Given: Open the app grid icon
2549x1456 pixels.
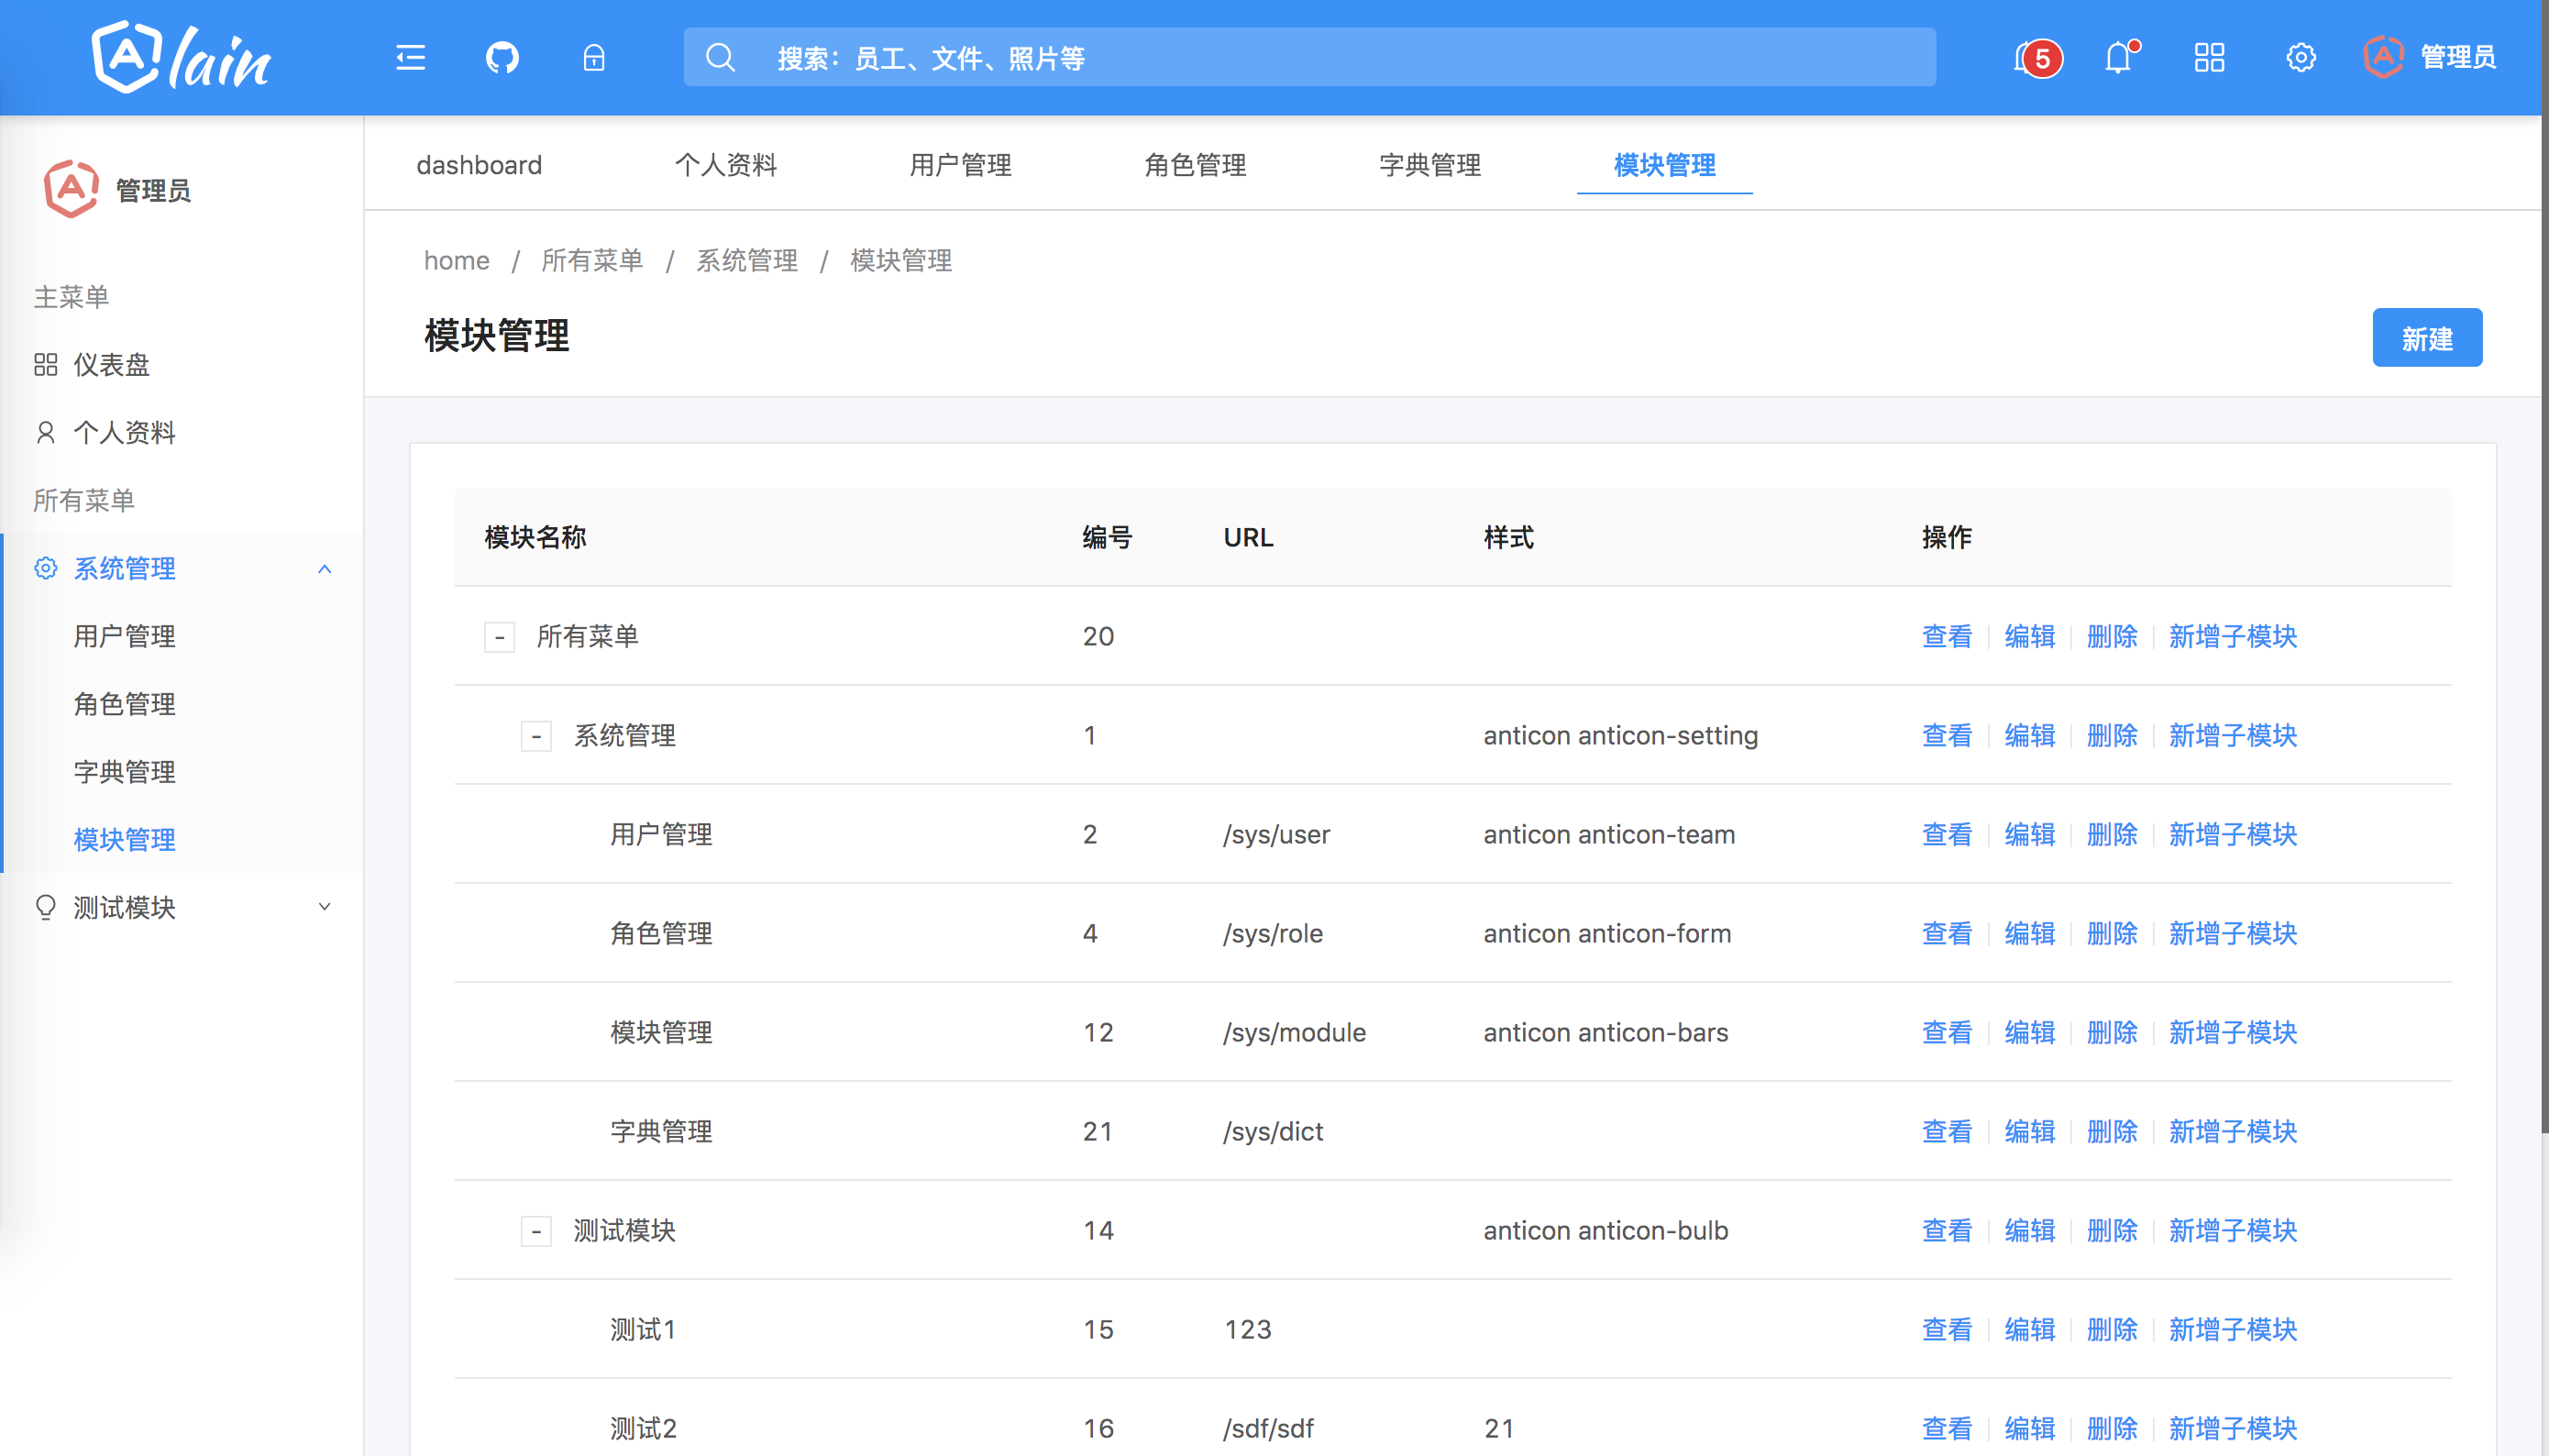Looking at the screenshot, I should 2209,58.
